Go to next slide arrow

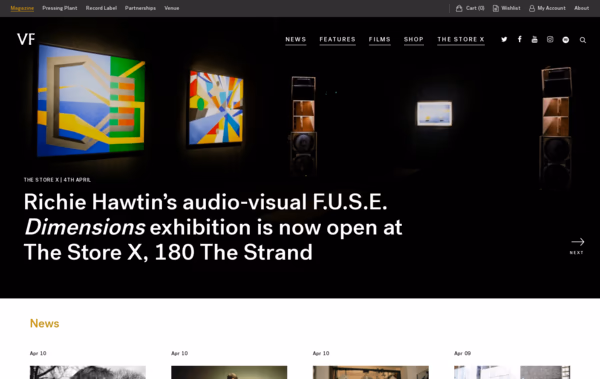coord(577,242)
